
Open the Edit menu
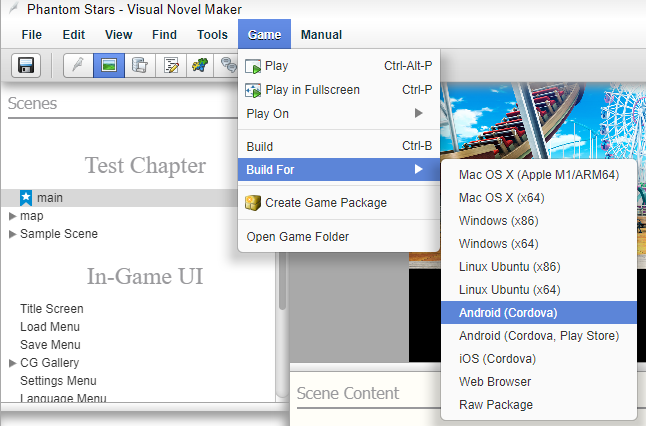tap(74, 35)
